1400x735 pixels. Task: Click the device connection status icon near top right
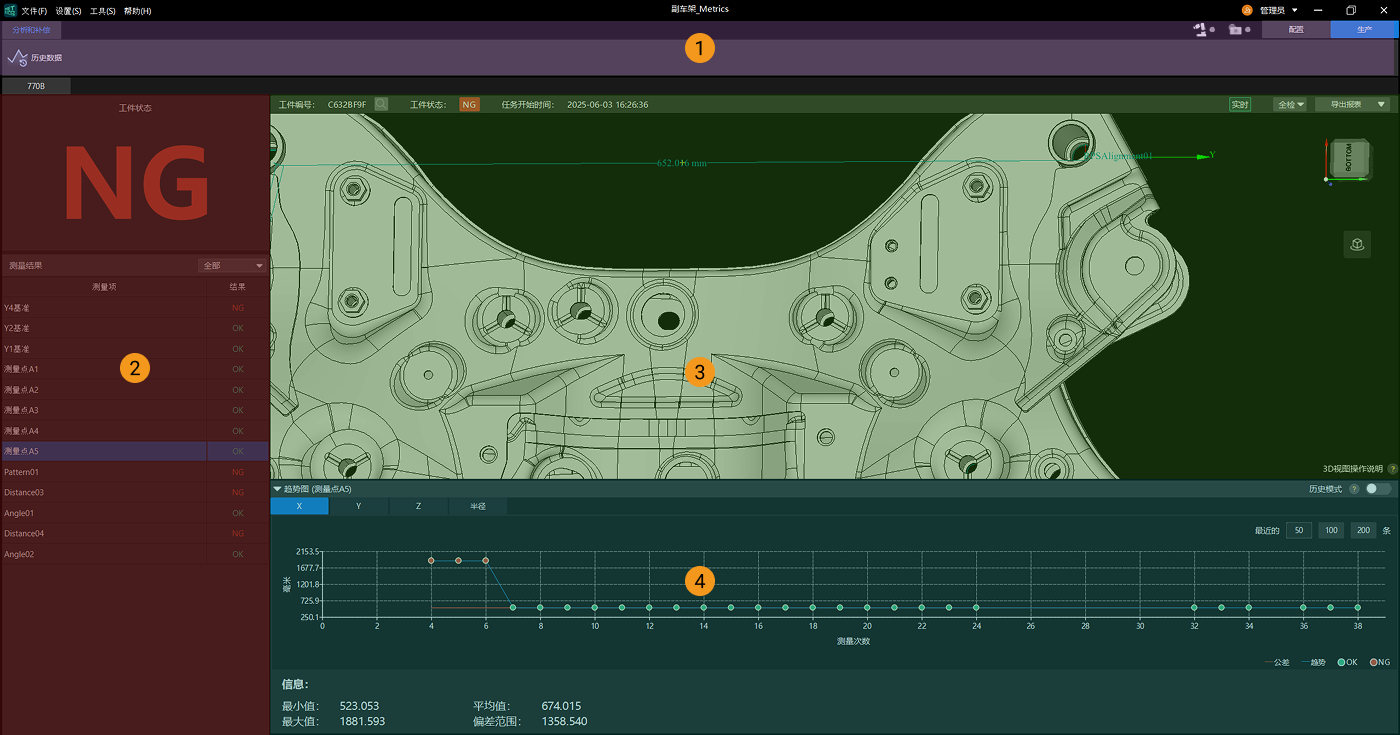(x=1199, y=29)
